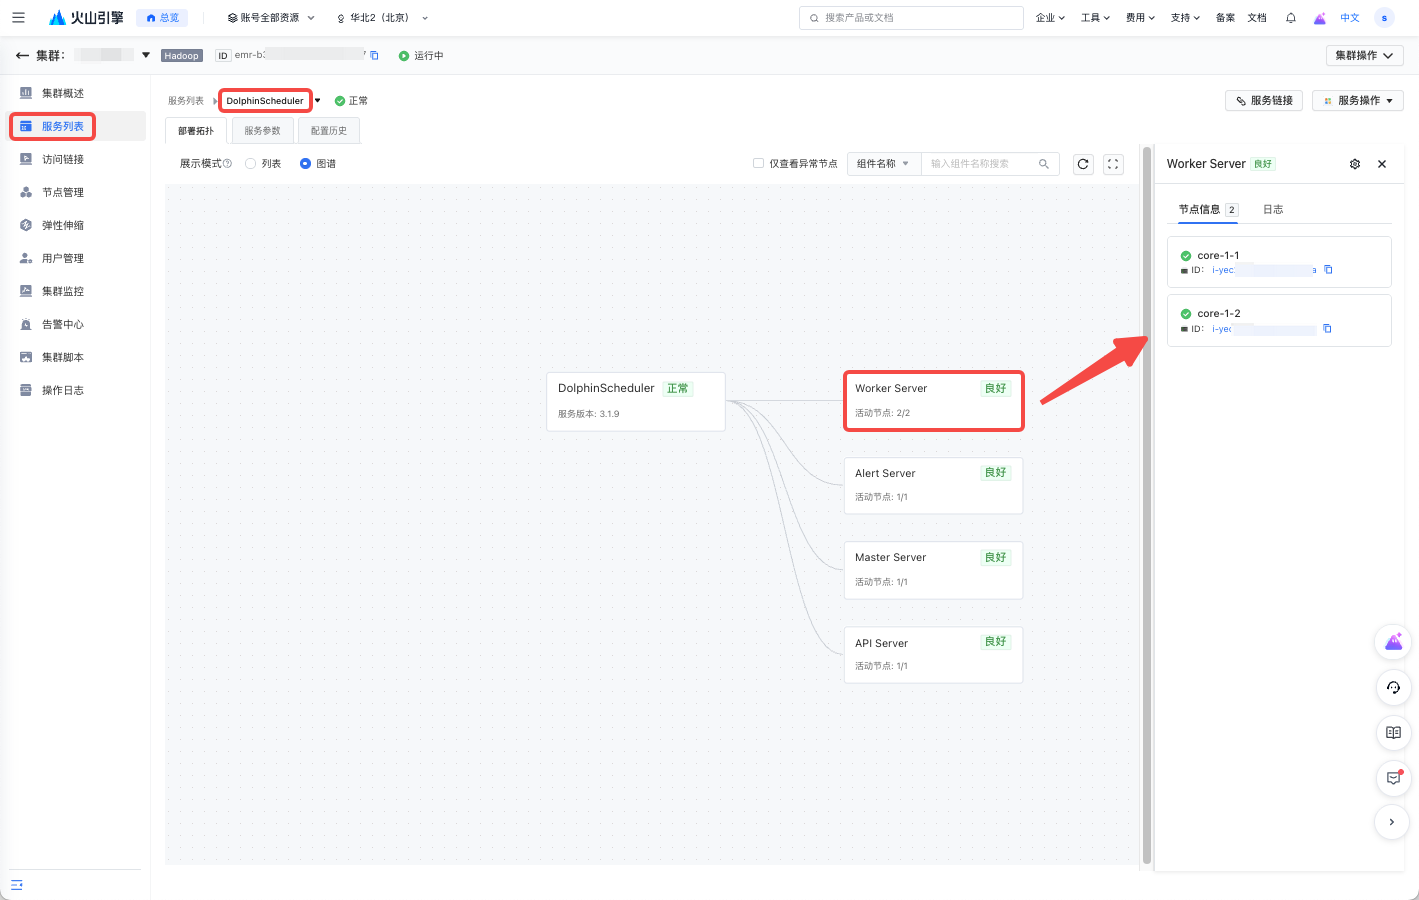This screenshot has width=1419, height=900.
Task: Open the notifications bell
Action: pyautogui.click(x=1291, y=18)
